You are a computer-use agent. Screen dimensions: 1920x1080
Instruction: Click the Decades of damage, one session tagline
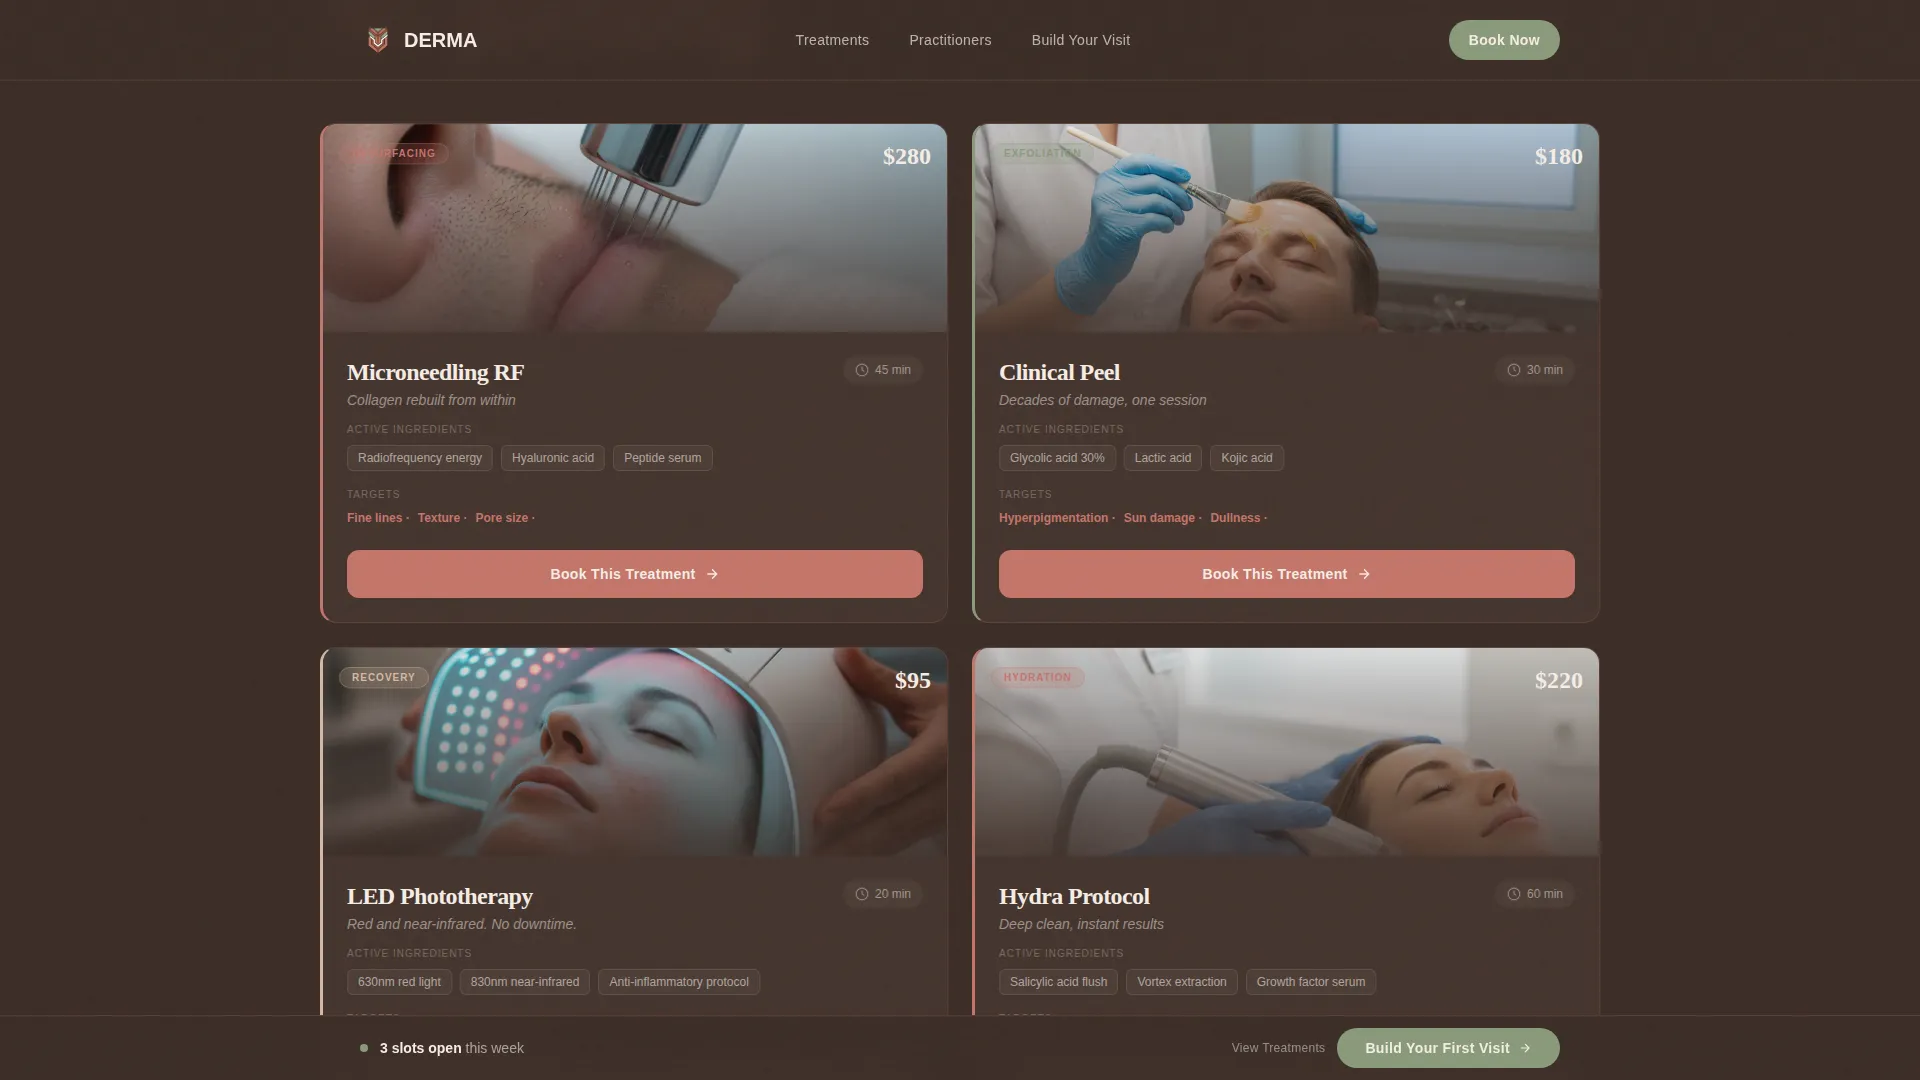point(1103,400)
